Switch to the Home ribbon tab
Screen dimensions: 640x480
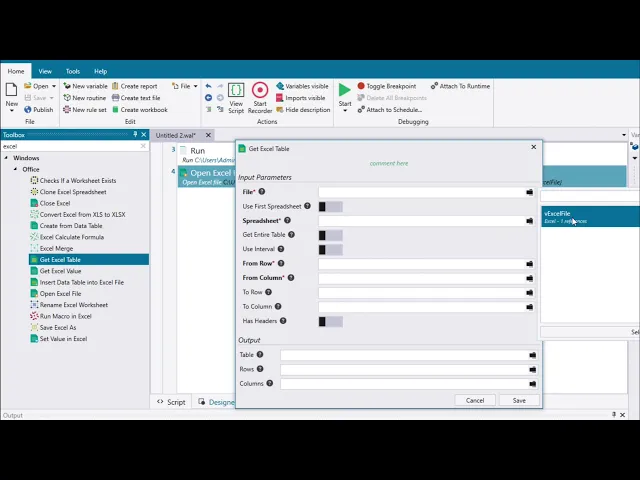[16, 71]
